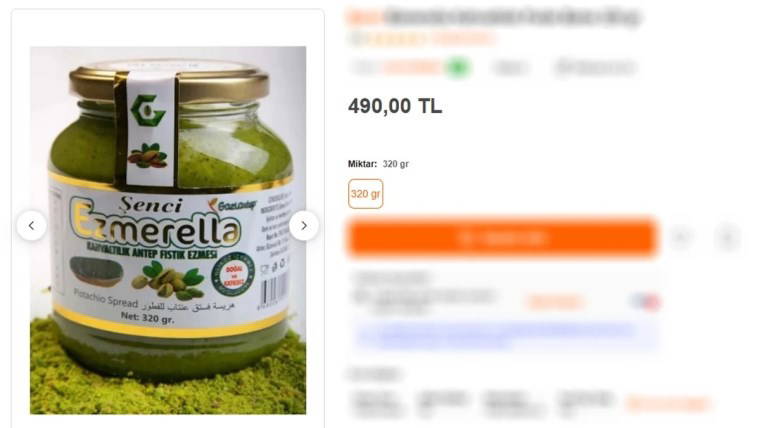The width and height of the screenshot is (760, 428).
Task: Click the blurred product title at top
Action: pos(513,17)
